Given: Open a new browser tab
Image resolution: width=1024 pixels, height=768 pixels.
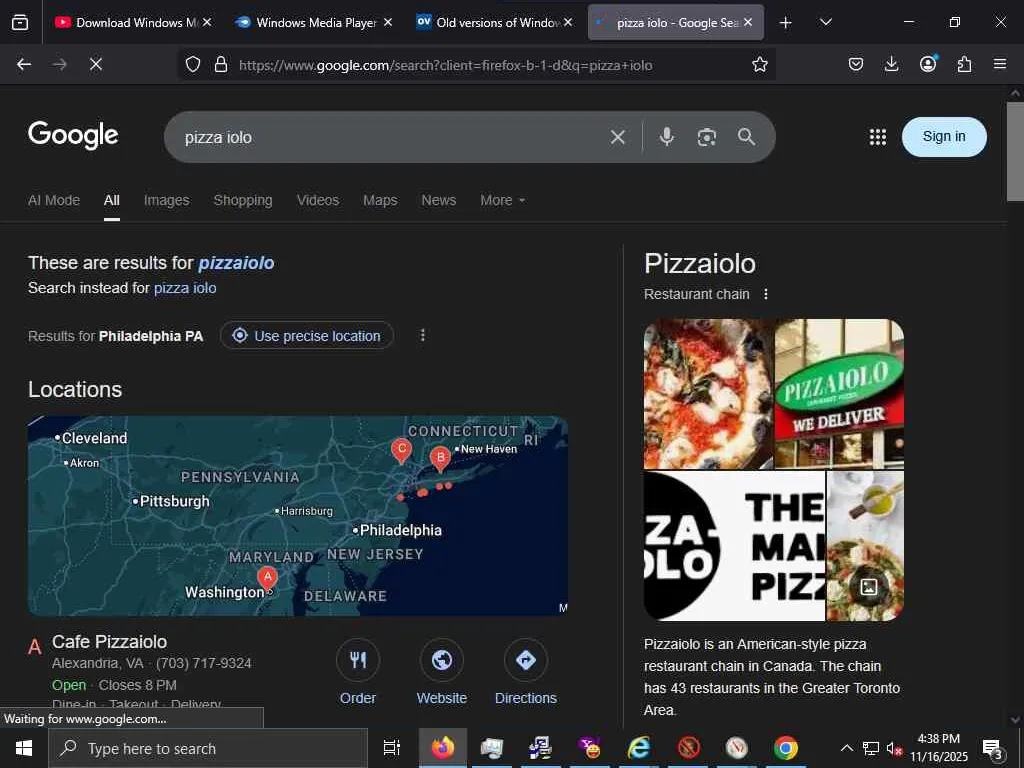Looking at the screenshot, I should click(x=786, y=22).
